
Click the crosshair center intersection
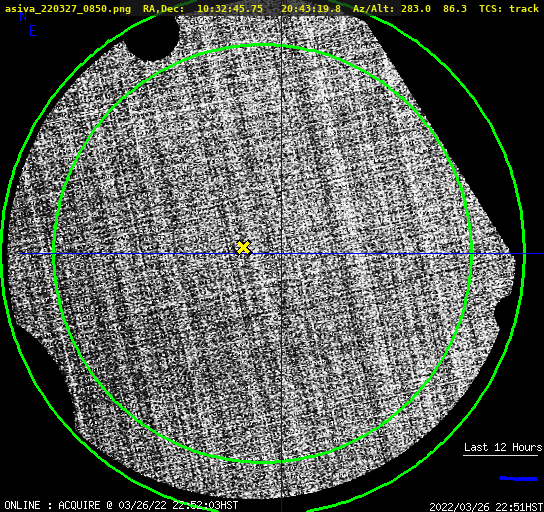(x=281, y=254)
